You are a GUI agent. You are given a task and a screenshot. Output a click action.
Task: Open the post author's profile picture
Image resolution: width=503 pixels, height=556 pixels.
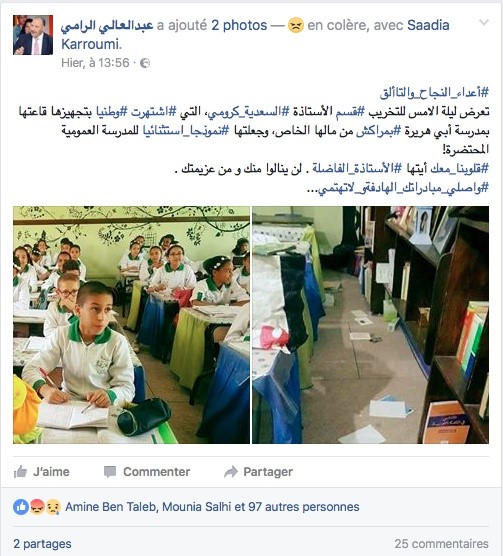tap(33, 35)
